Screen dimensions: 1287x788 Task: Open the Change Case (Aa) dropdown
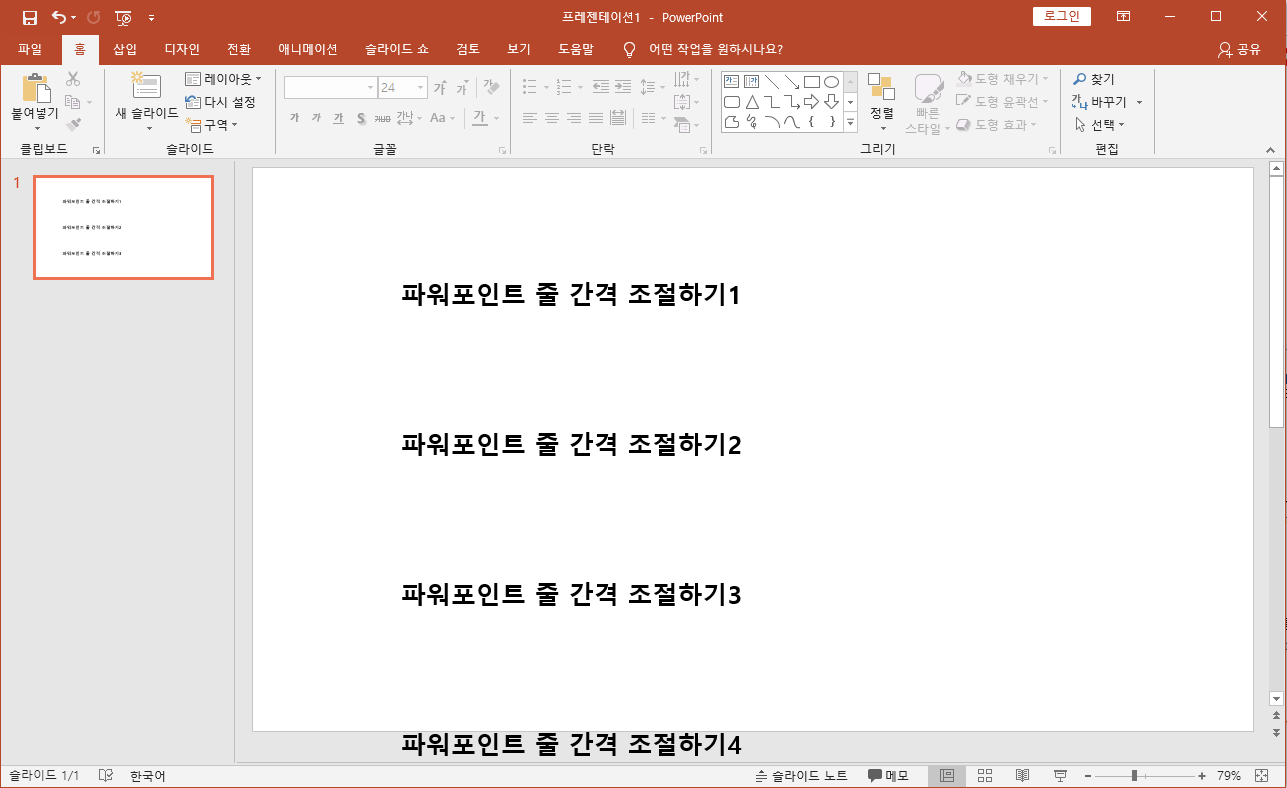tap(443, 118)
